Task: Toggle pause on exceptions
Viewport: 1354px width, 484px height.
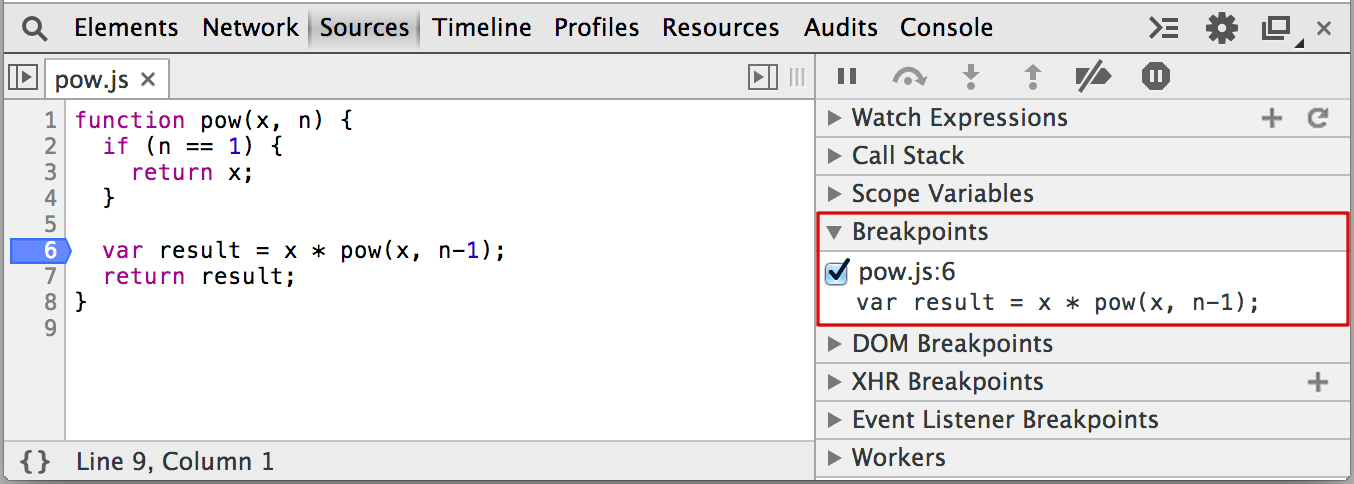Action: coord(1156,77)
